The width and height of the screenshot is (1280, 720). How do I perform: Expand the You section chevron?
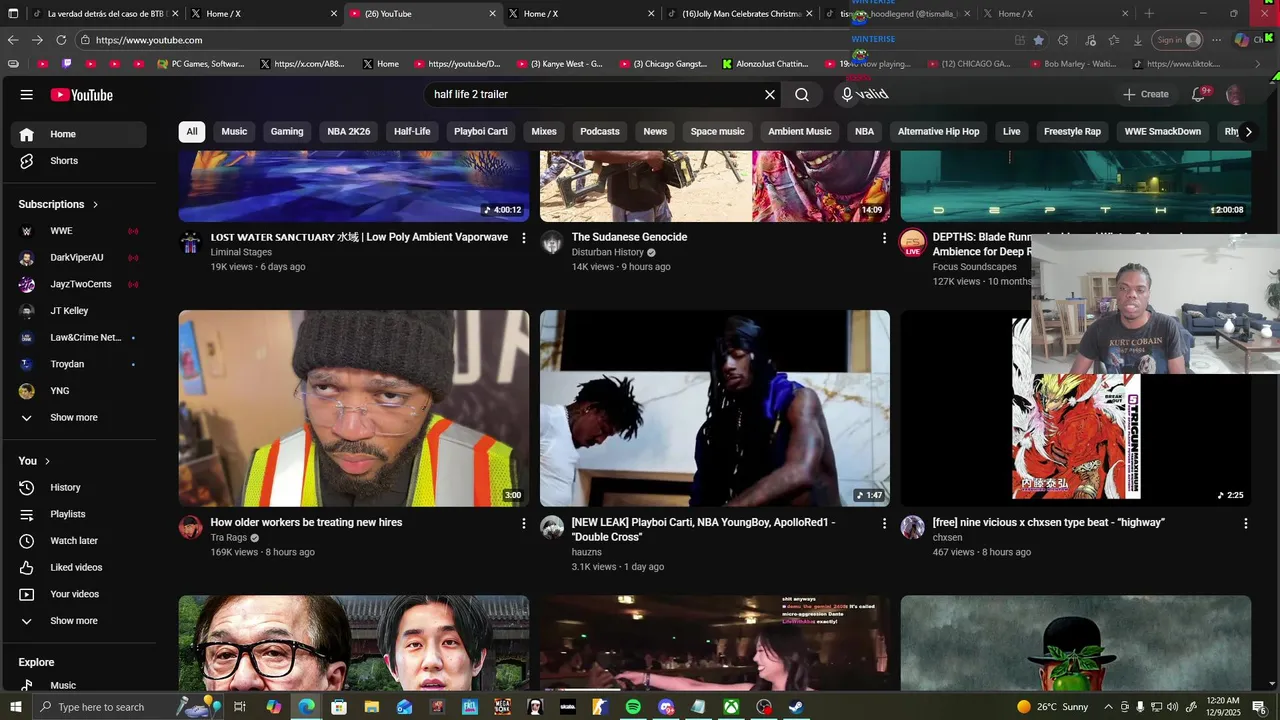tap(48, 461)
